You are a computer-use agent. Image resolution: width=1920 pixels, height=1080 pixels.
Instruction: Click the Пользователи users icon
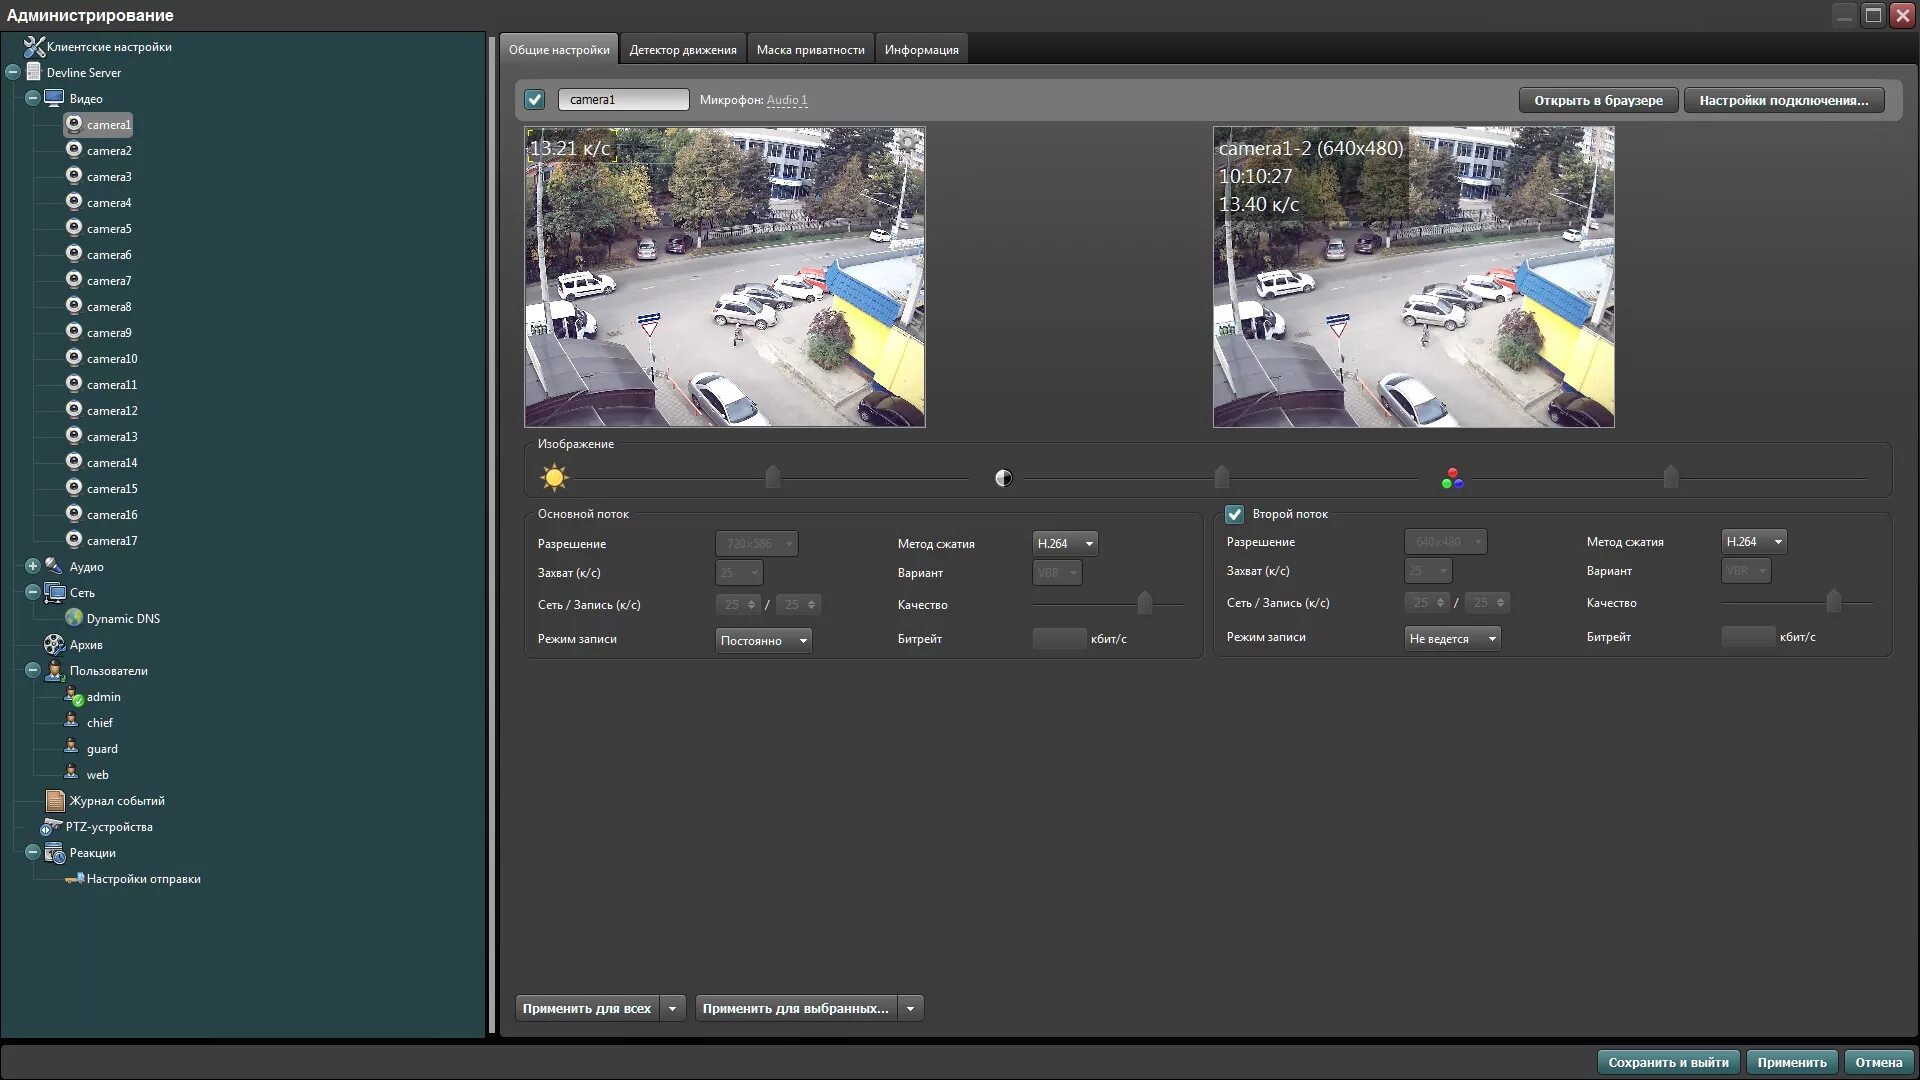54,670
